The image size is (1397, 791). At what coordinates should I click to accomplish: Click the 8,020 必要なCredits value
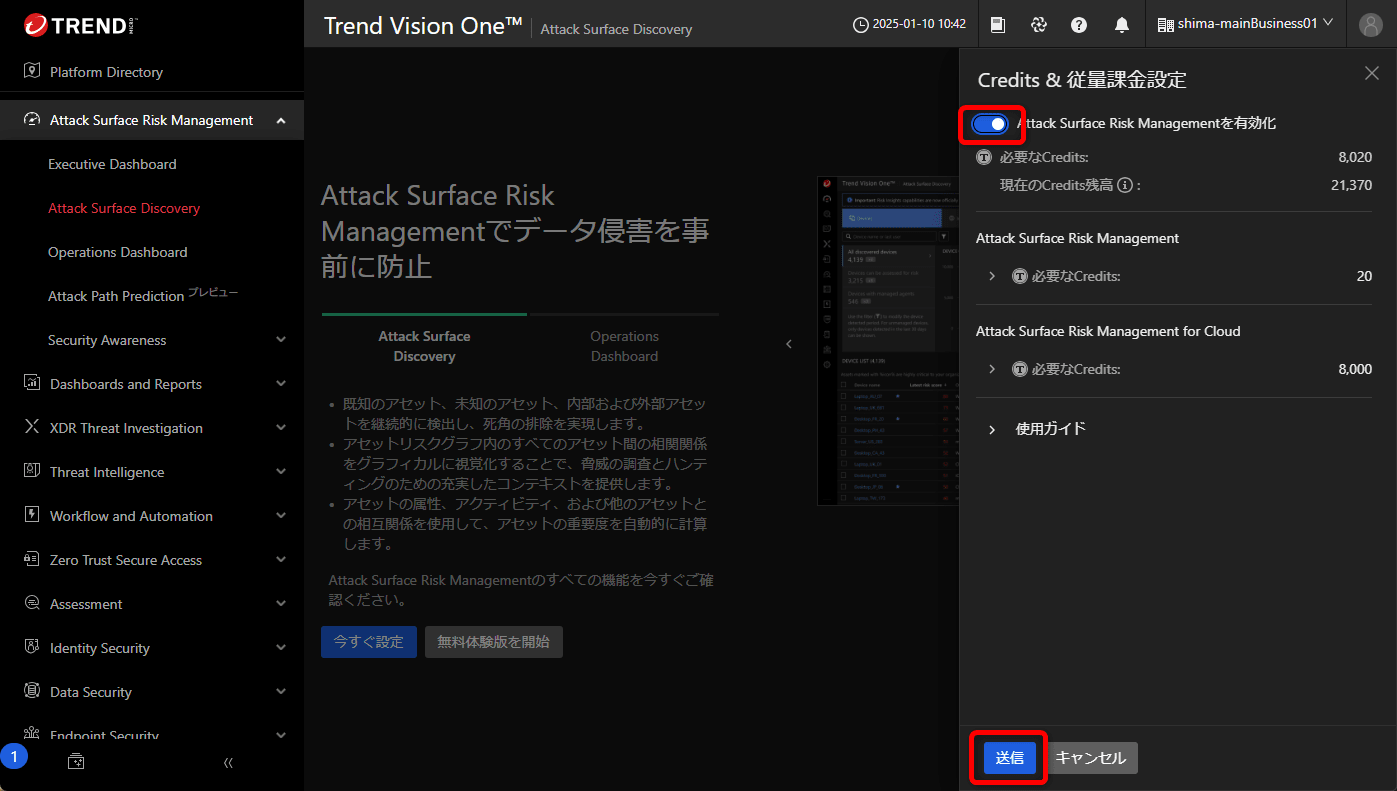click(x=1355, y=157)
